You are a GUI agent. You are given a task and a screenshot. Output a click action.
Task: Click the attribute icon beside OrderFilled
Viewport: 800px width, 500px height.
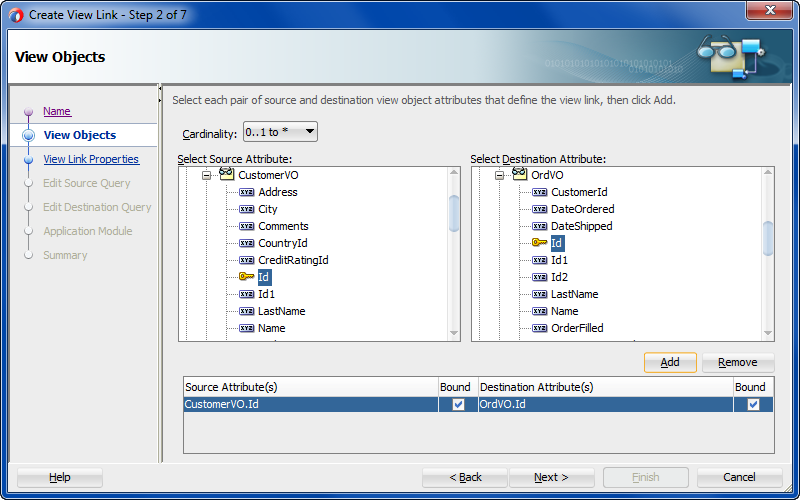pyautogui.click(x=539, y=328)
